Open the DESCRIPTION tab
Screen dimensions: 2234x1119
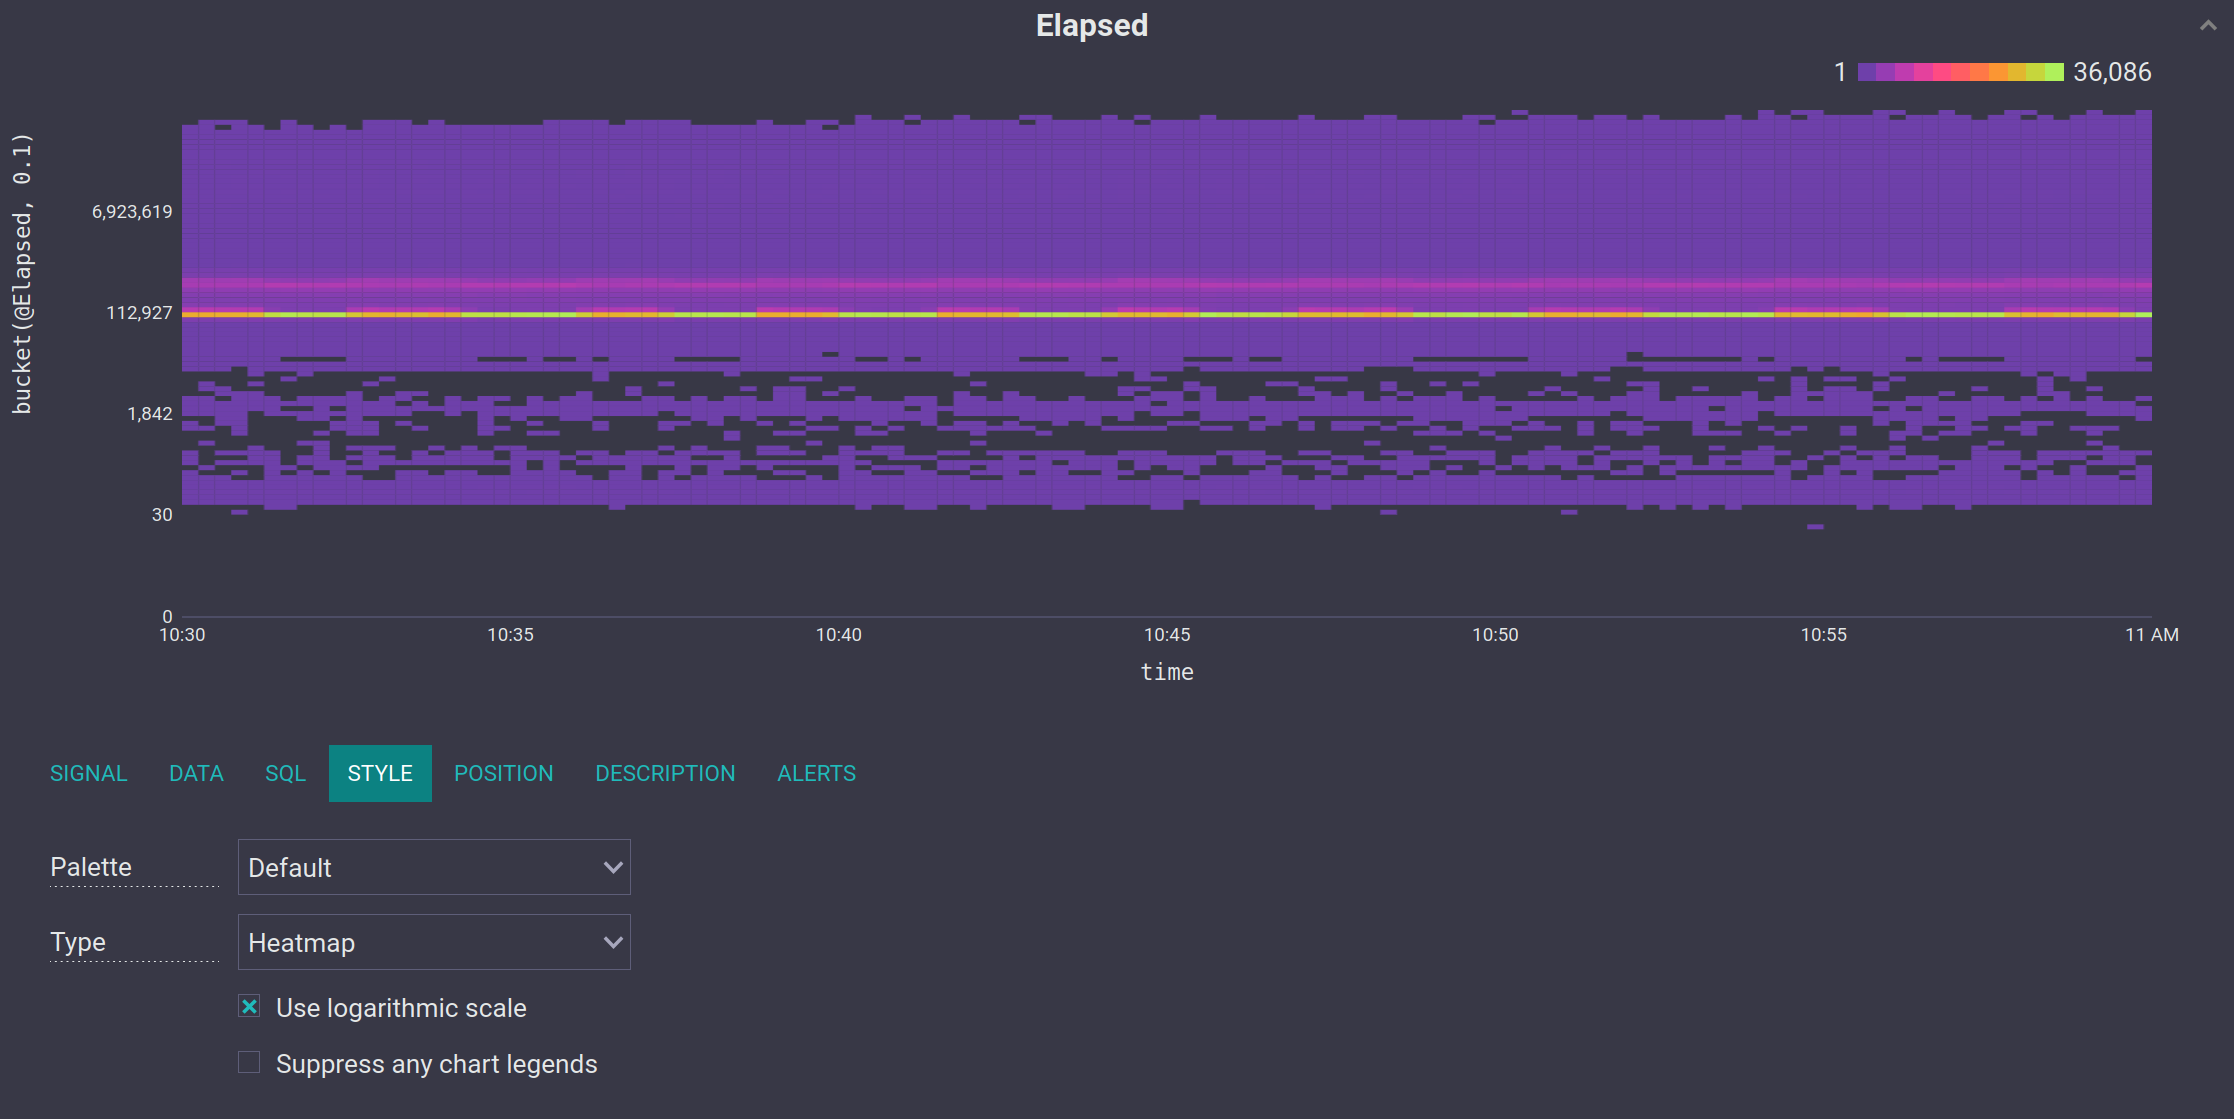665,773
